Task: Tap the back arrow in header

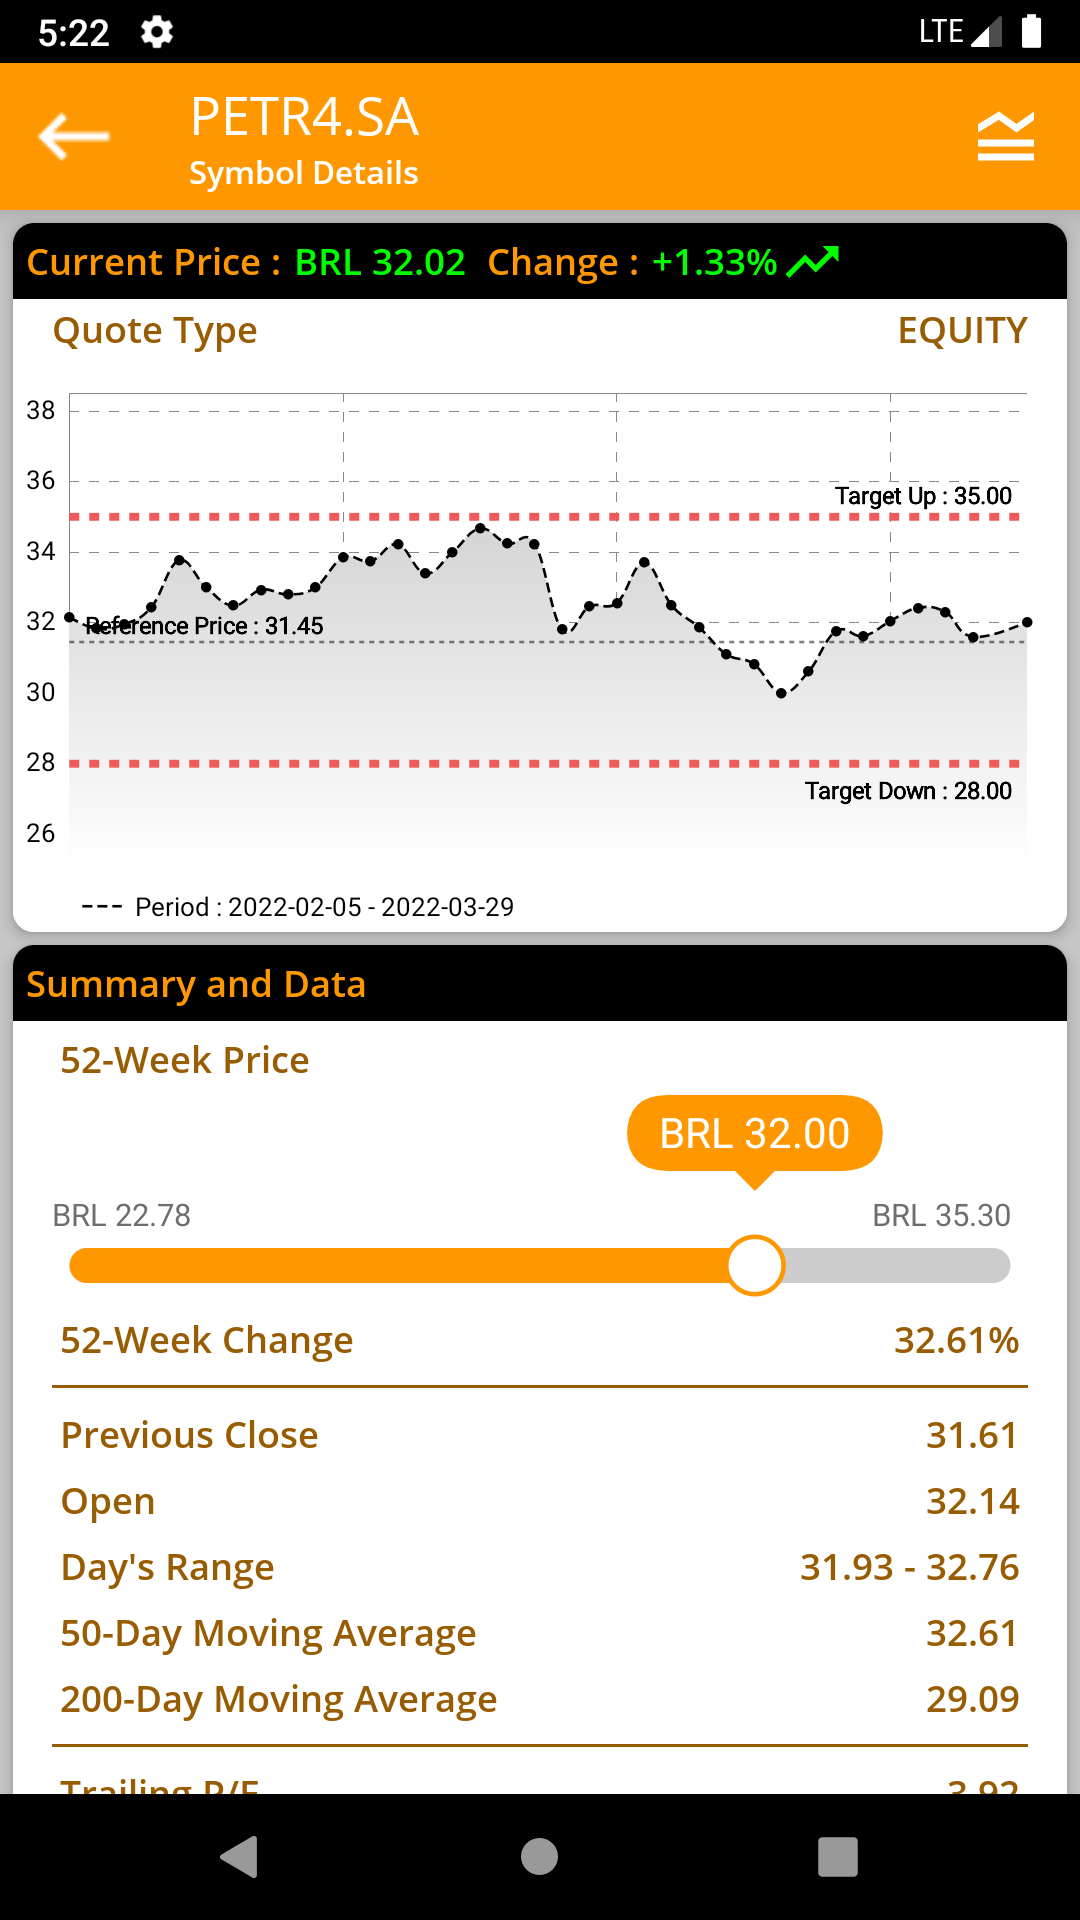Action: 74,137
